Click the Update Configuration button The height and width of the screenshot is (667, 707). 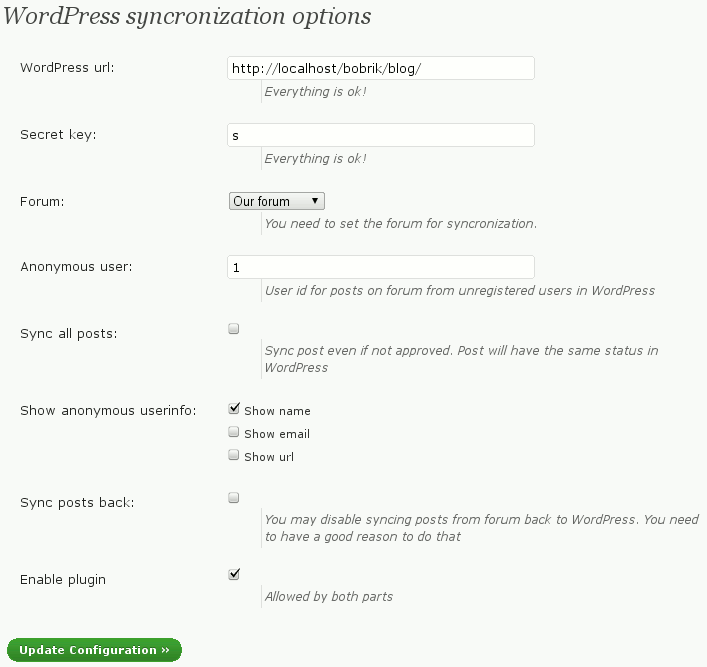point(94,650)
